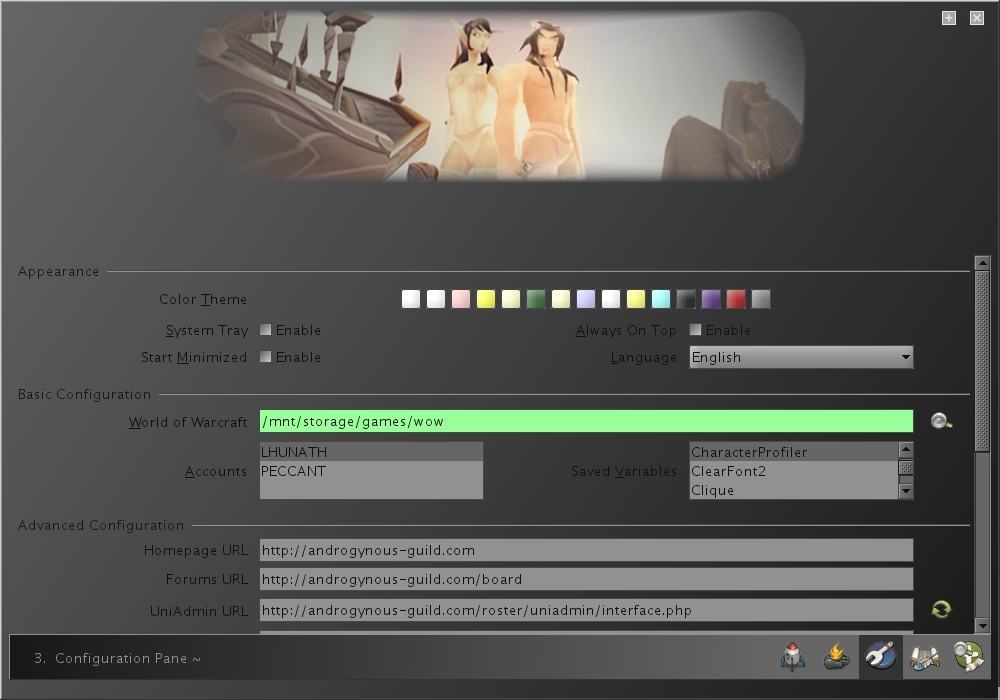Viewport: 1000px width, 700px height.
Task: Pick the lavender color theme swatch
Action: [585, 299]
